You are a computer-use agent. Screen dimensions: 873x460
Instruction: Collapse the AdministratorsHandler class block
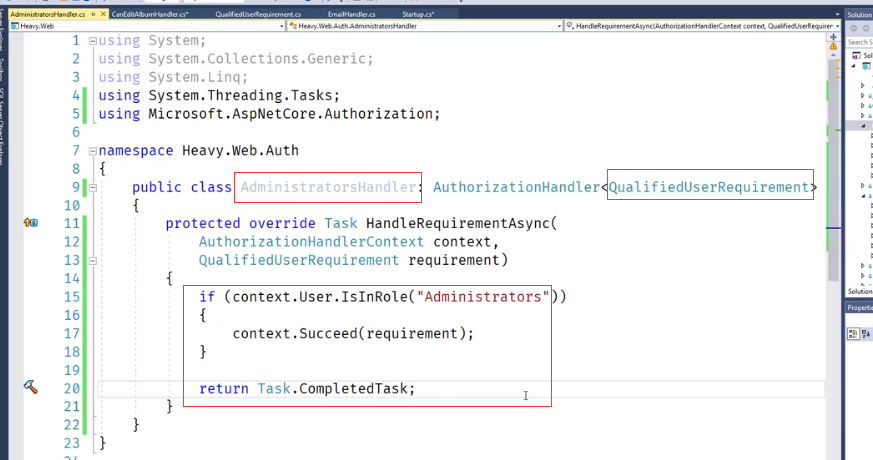[93, 188]
